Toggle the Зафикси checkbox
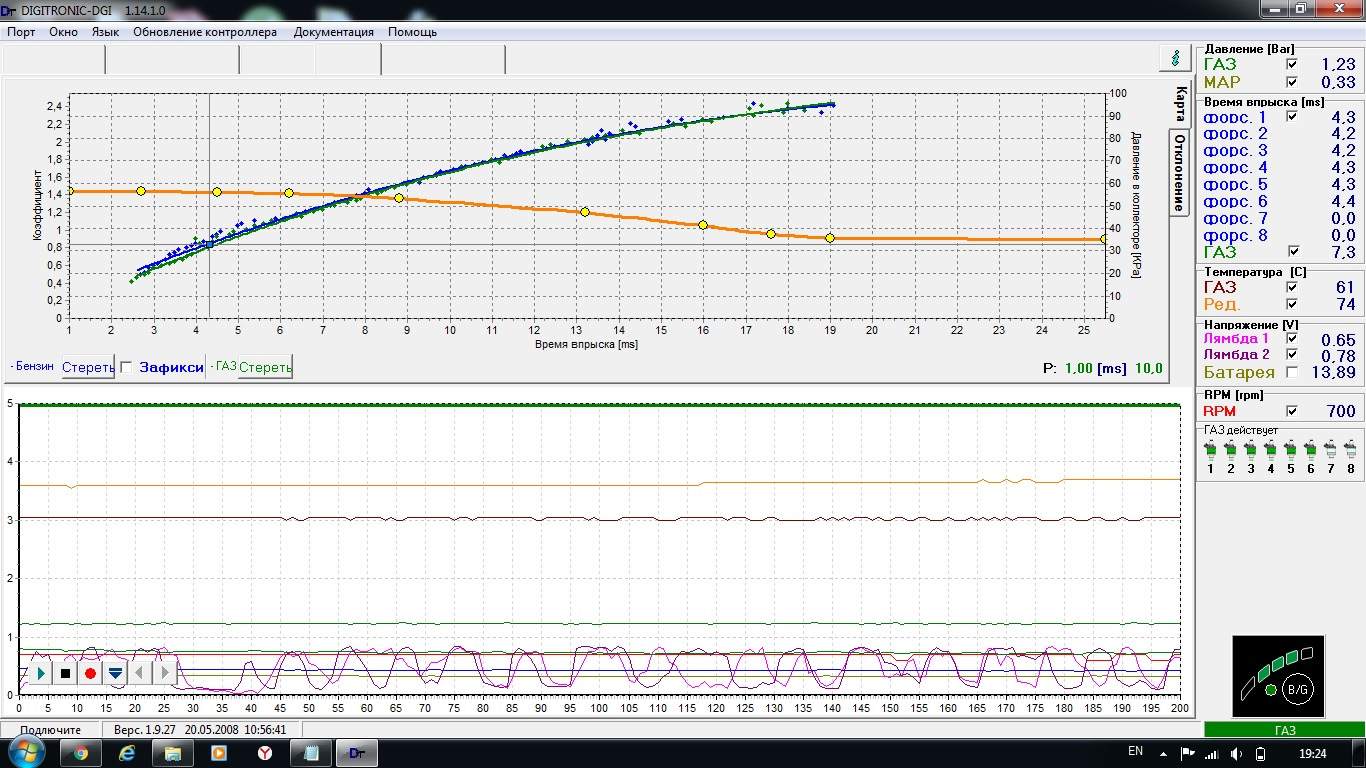Image resolution: width=1366 pixels, height=768 pixels. 126,367
